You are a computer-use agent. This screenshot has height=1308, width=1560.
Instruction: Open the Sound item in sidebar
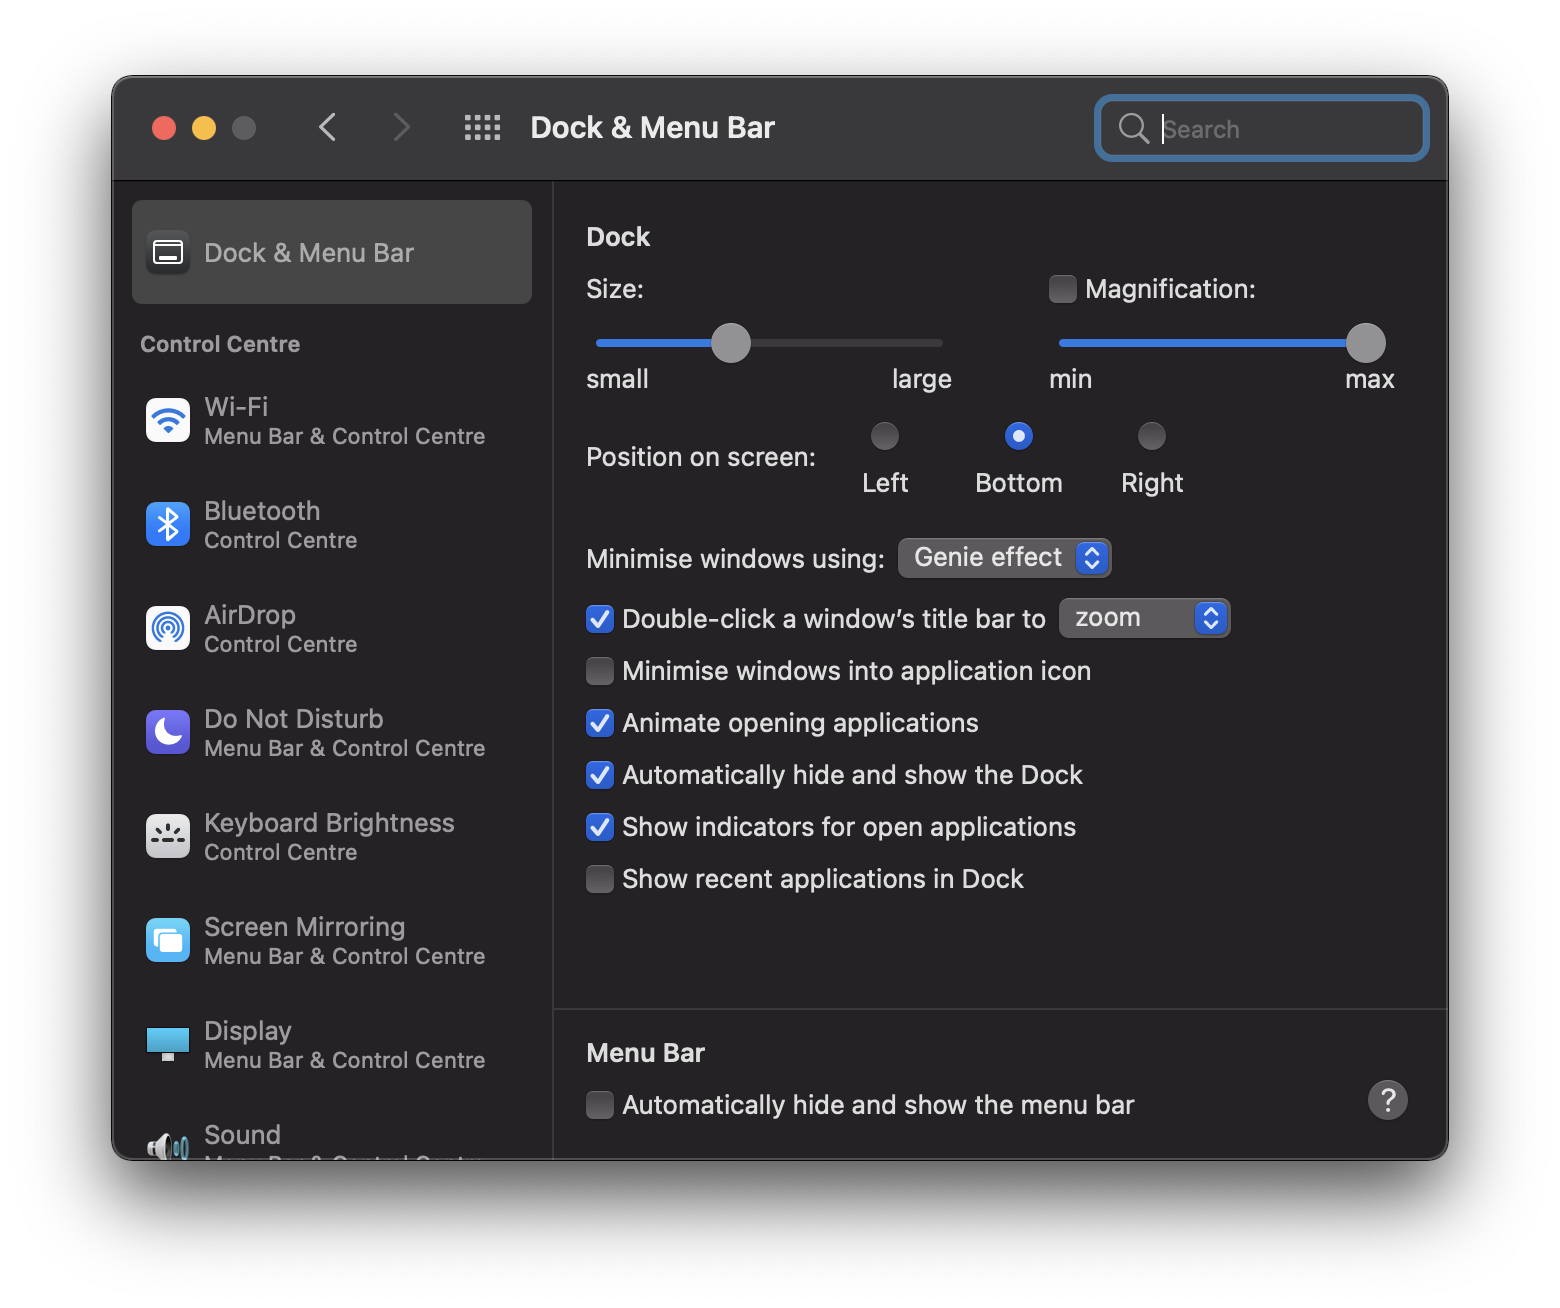[x=243, y=1136]
